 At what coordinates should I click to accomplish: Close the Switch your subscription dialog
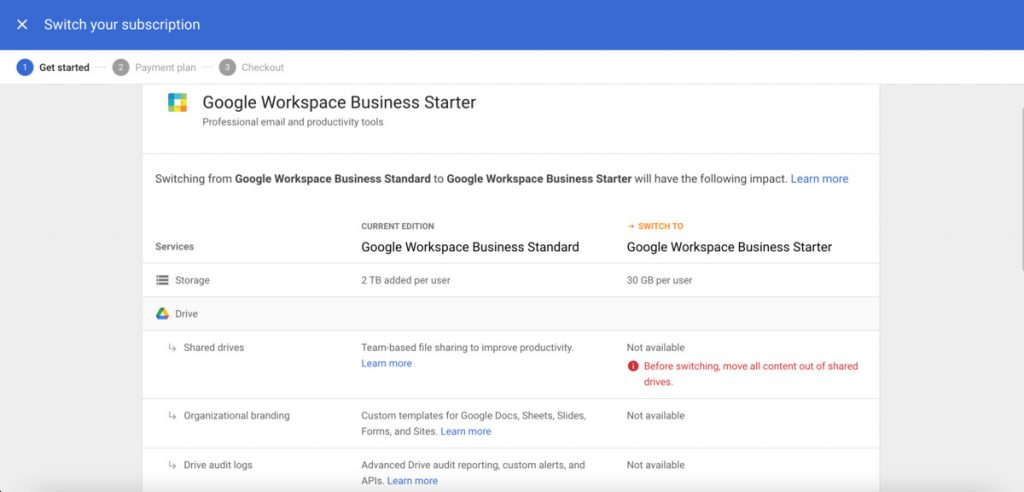coord(22,25)
